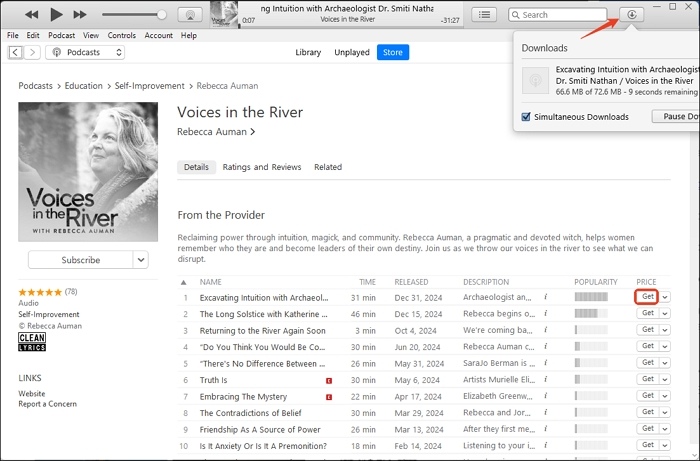The image size is (700, 461).
Task: Open the File menu
Action: click(x=12, y=35)
